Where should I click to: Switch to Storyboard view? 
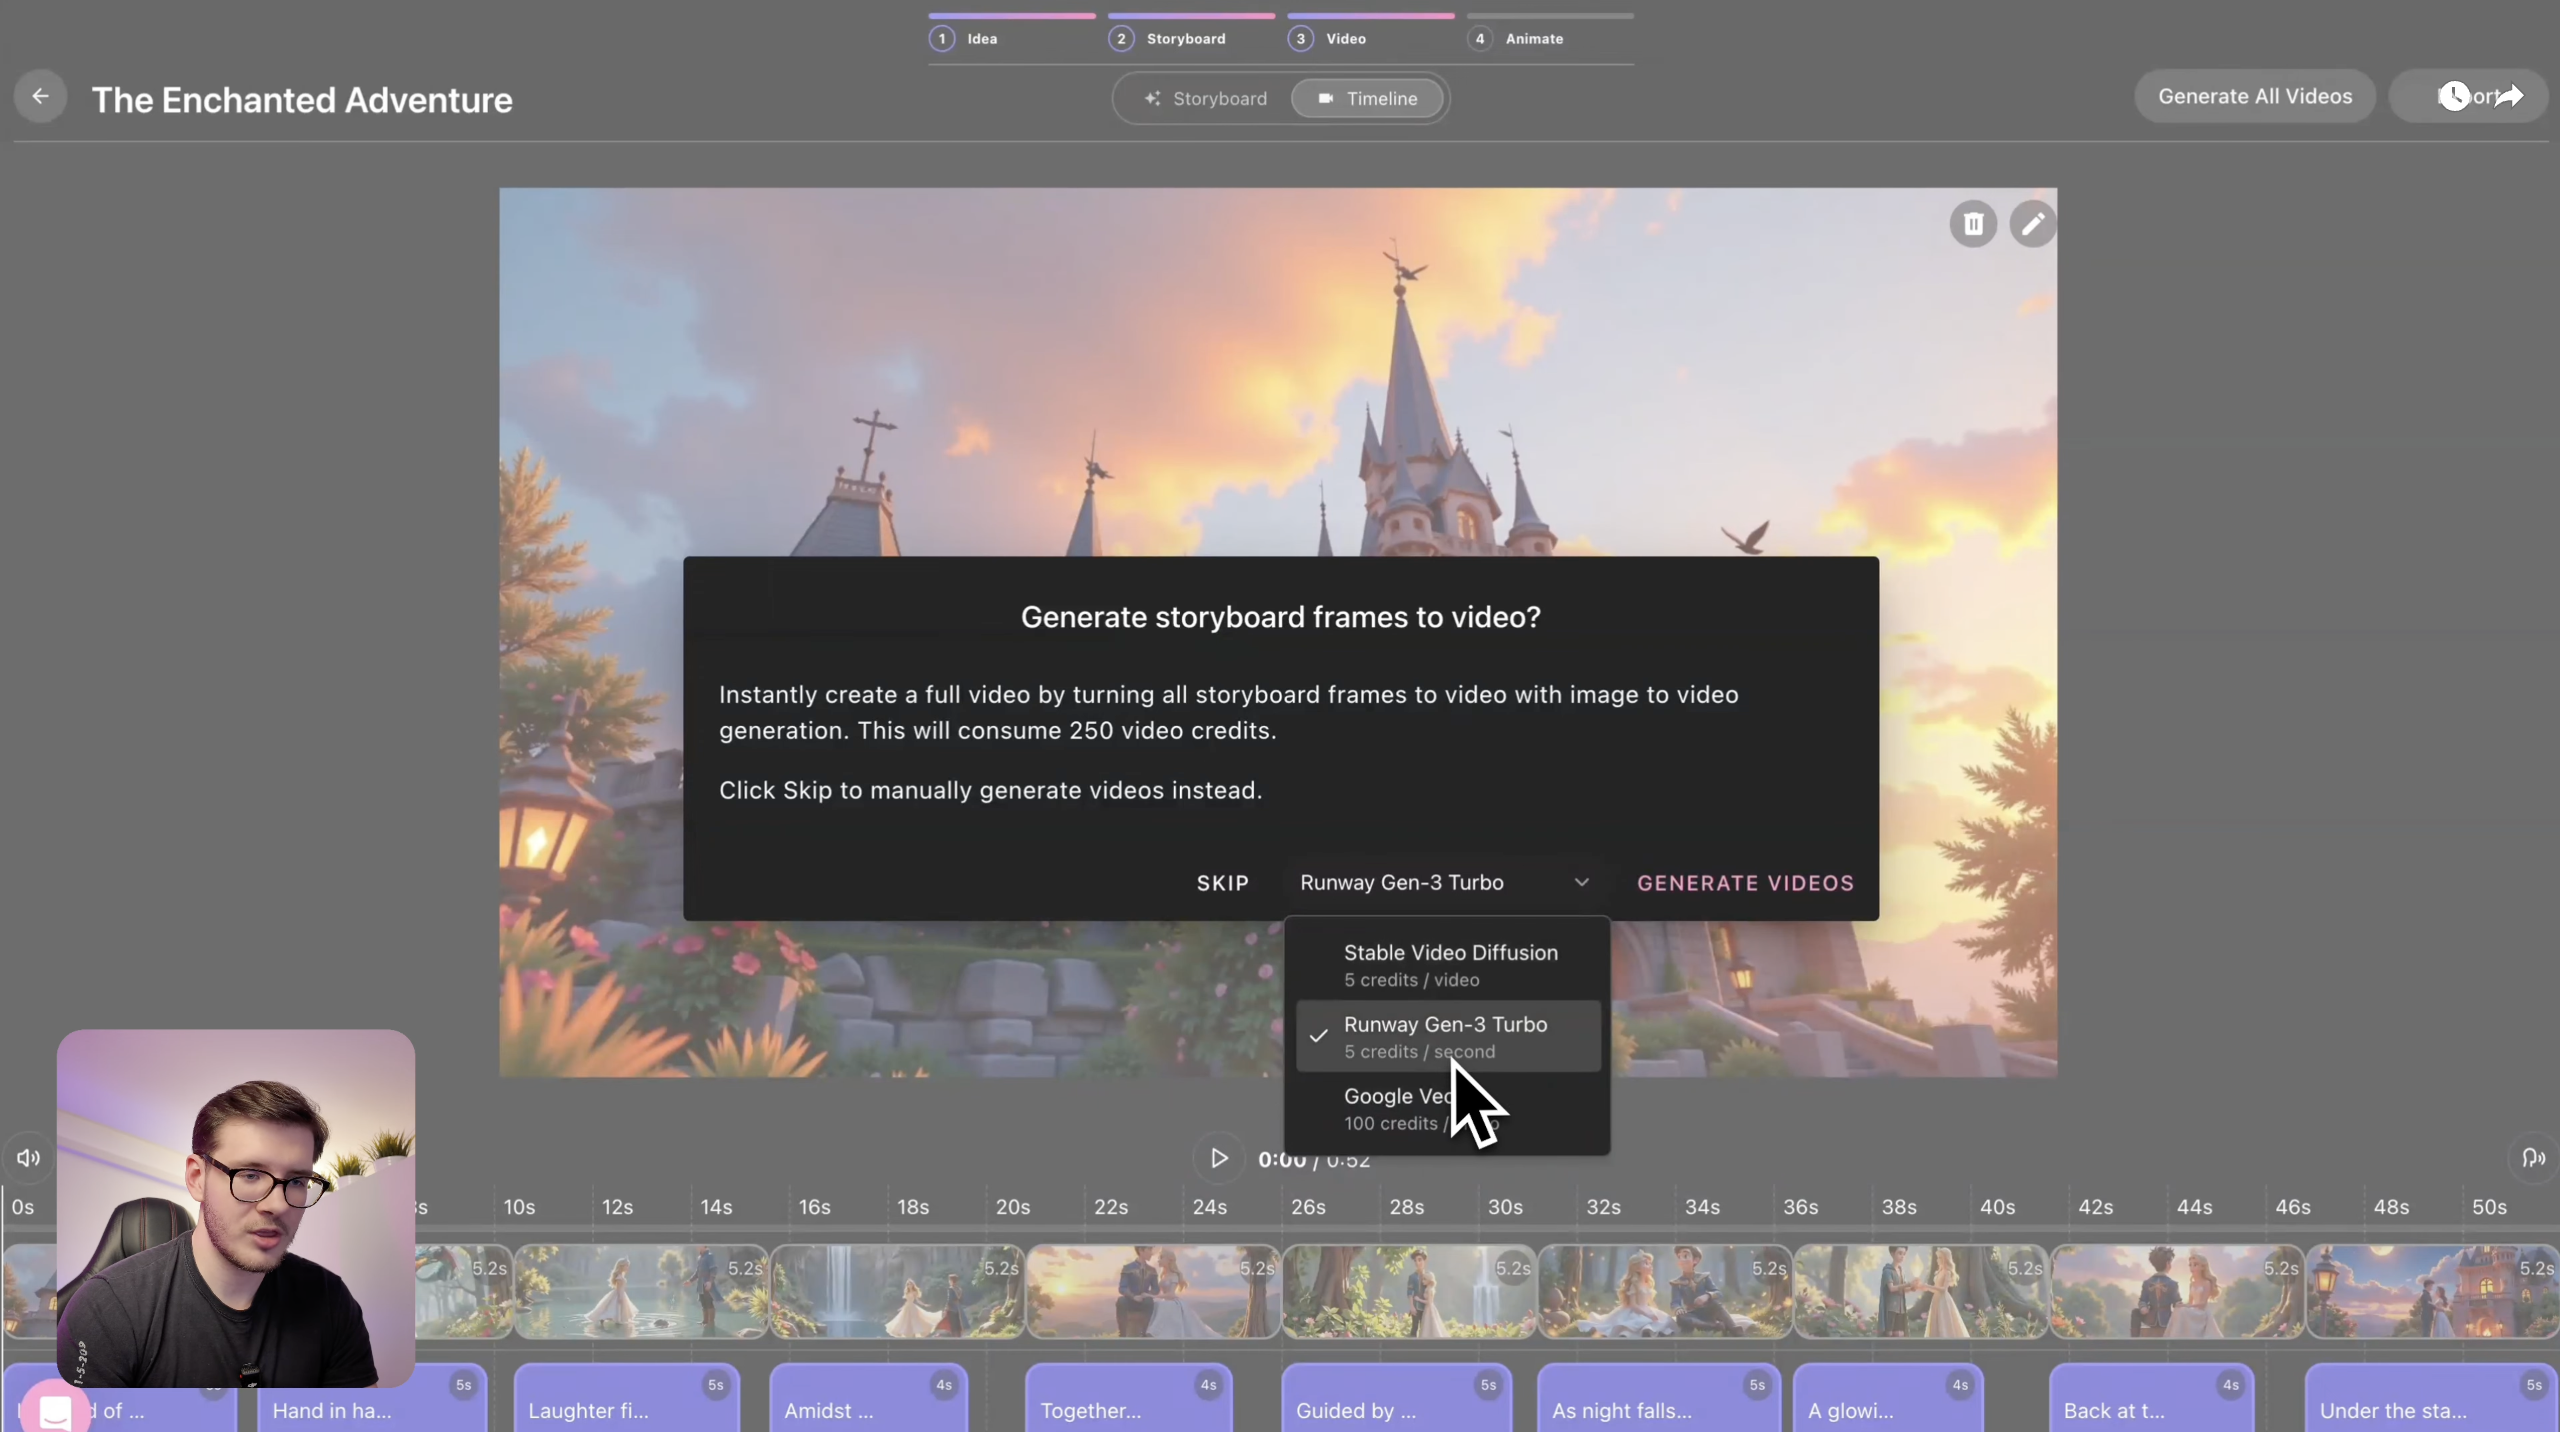[x=1206, y=98]
